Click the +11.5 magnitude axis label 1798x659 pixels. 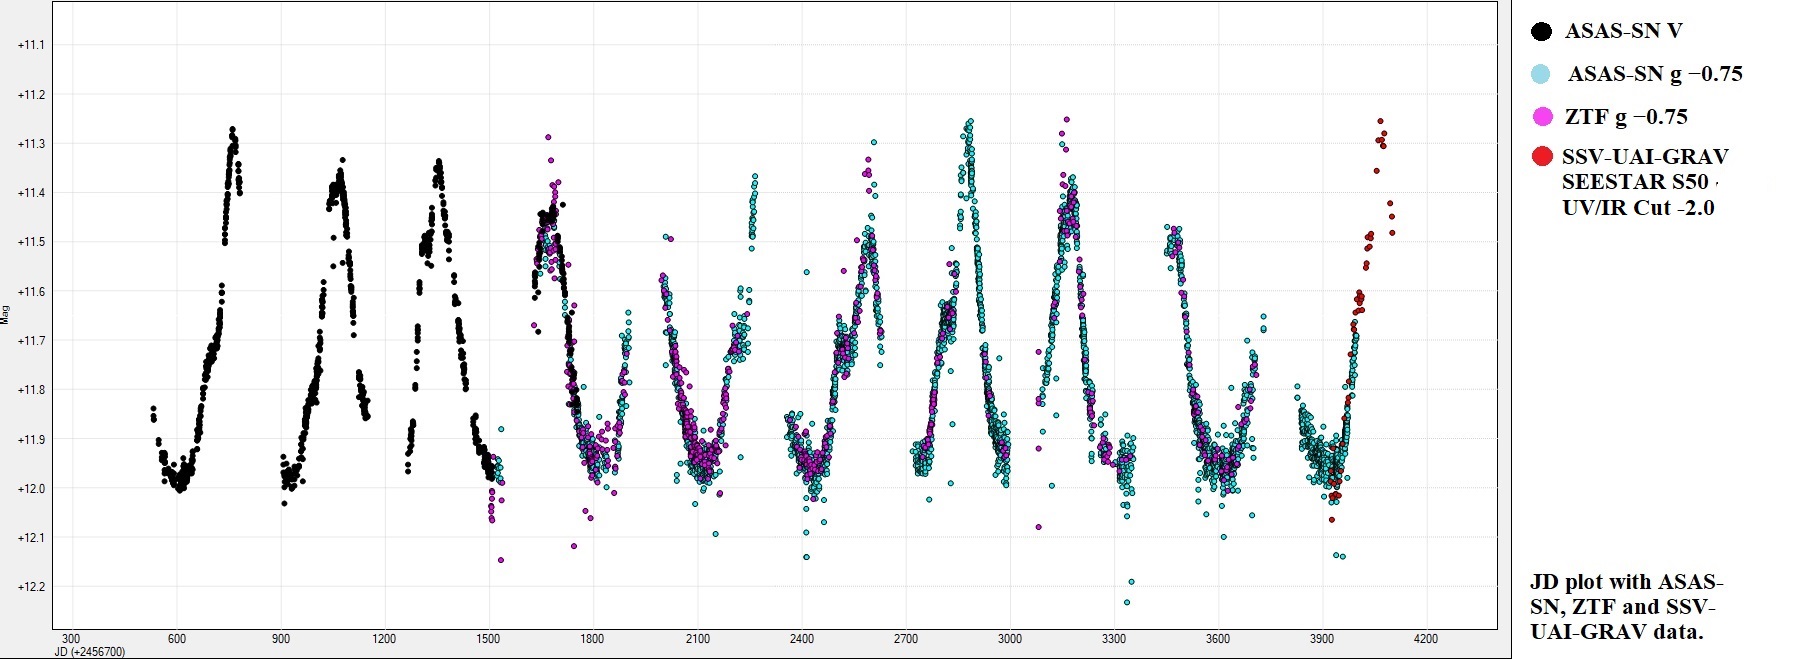31,242
